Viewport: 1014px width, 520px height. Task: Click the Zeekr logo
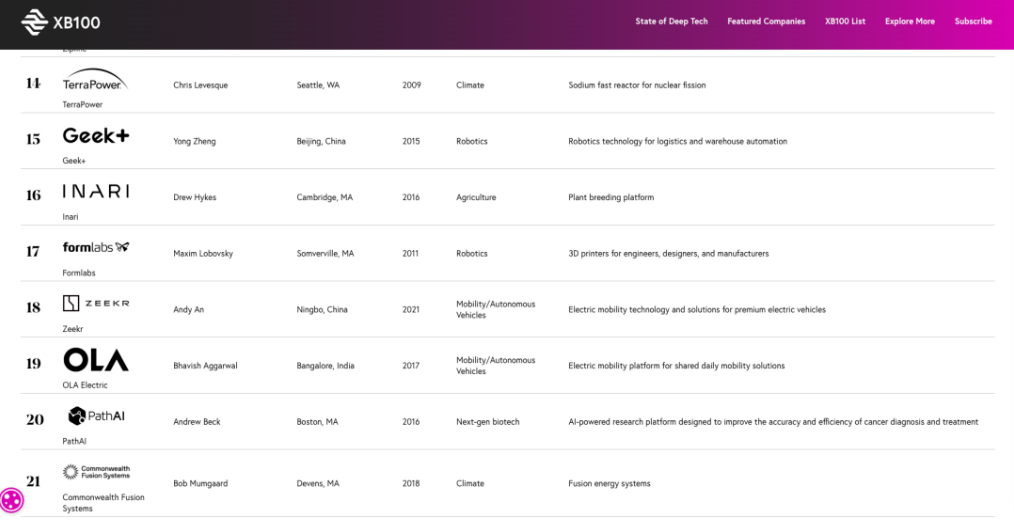coord(96,303)
